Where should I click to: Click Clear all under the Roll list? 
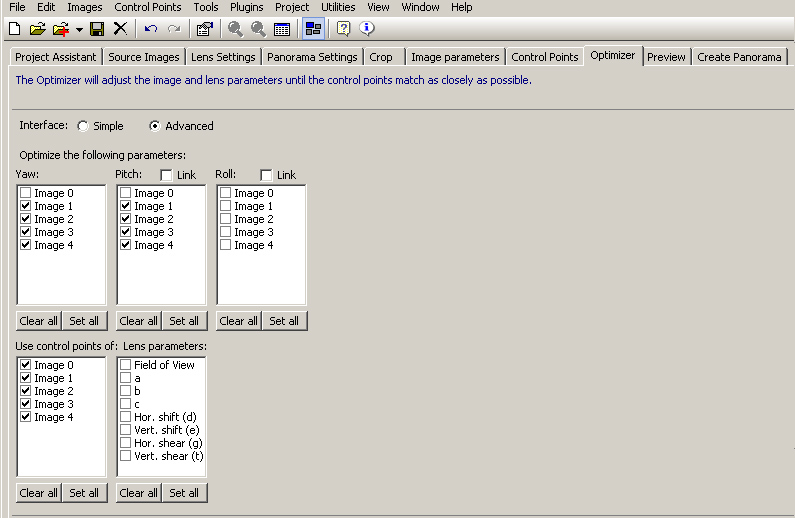click(238, 321)
